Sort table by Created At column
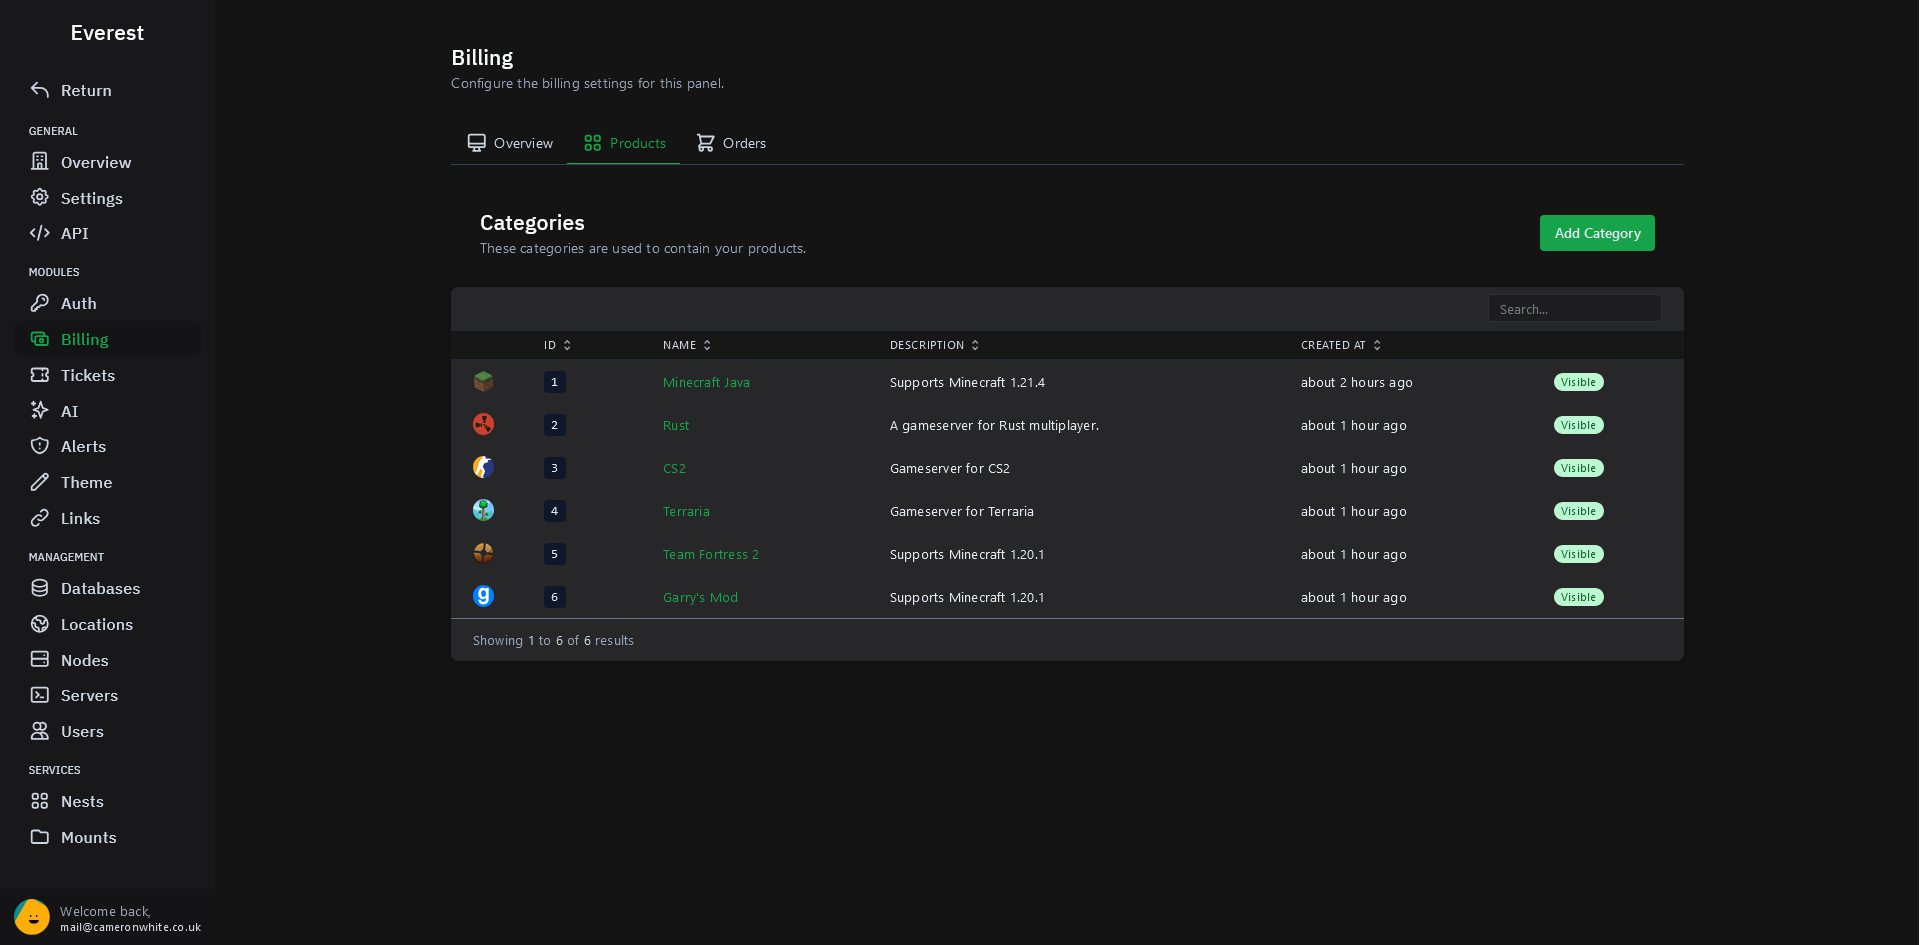Viewport: 1920px width, 945px height. (1340, 345)
